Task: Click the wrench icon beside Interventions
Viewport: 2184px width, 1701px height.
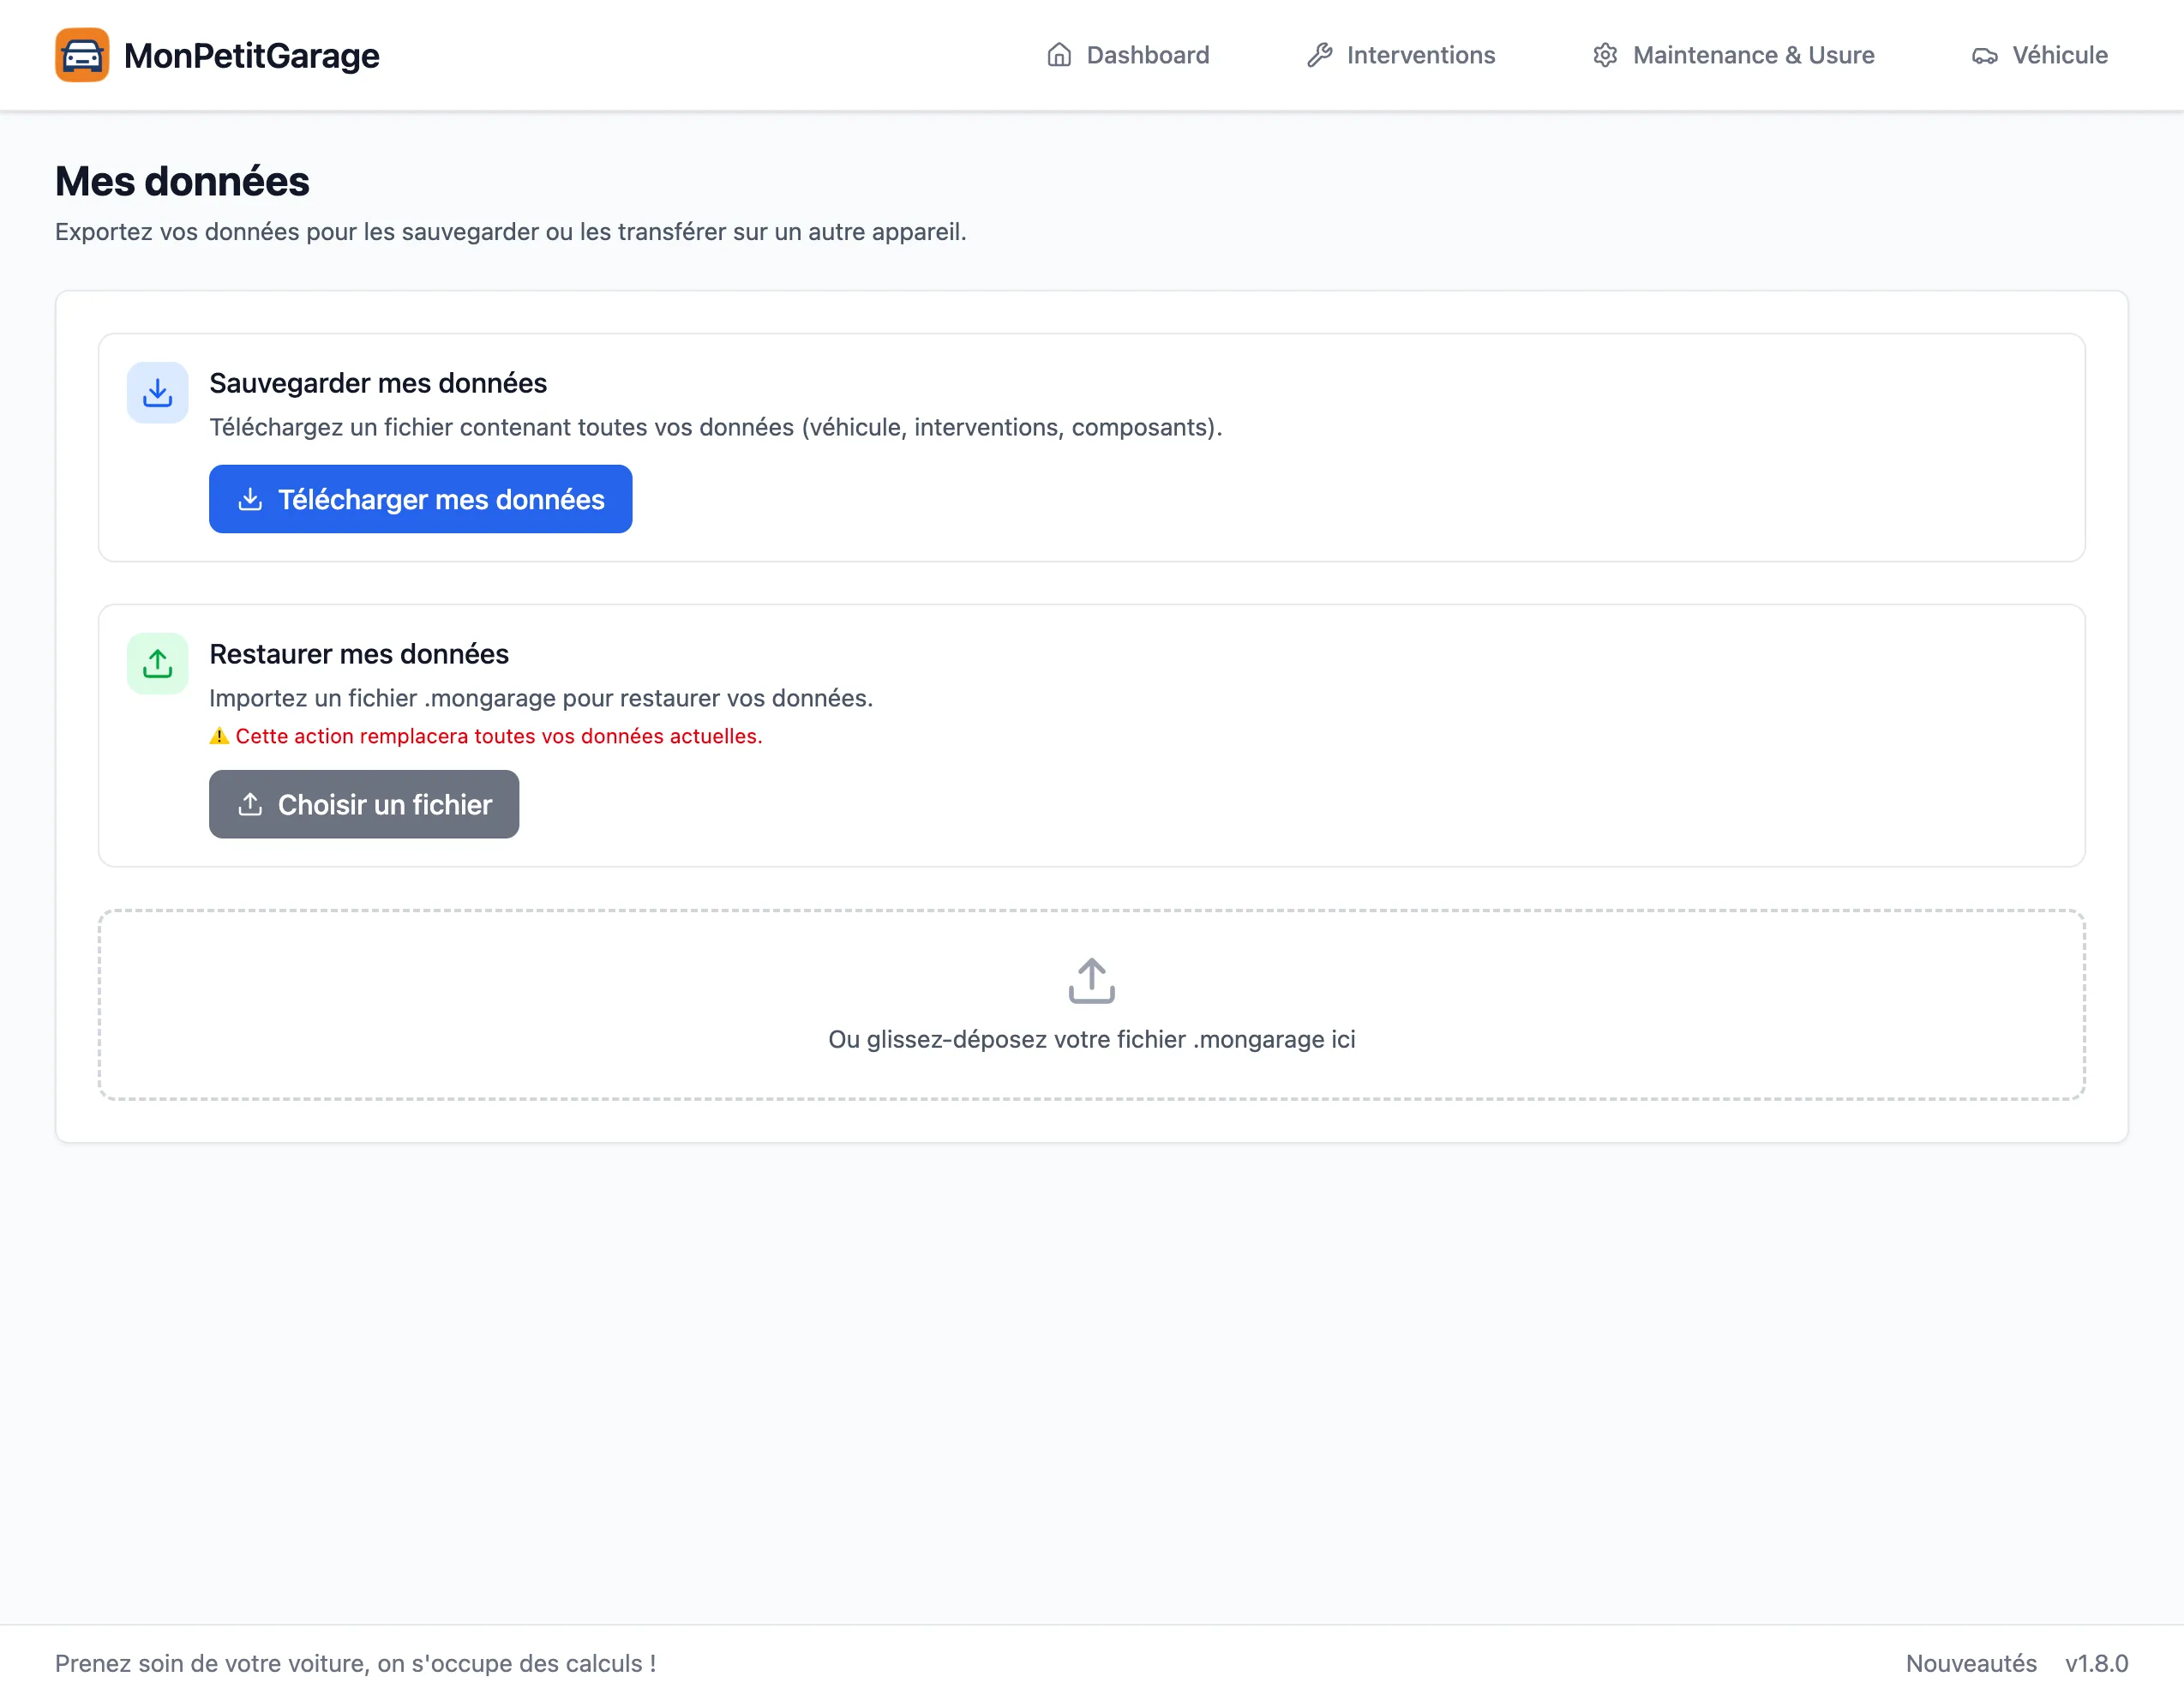Action: tap(1319, 55)
